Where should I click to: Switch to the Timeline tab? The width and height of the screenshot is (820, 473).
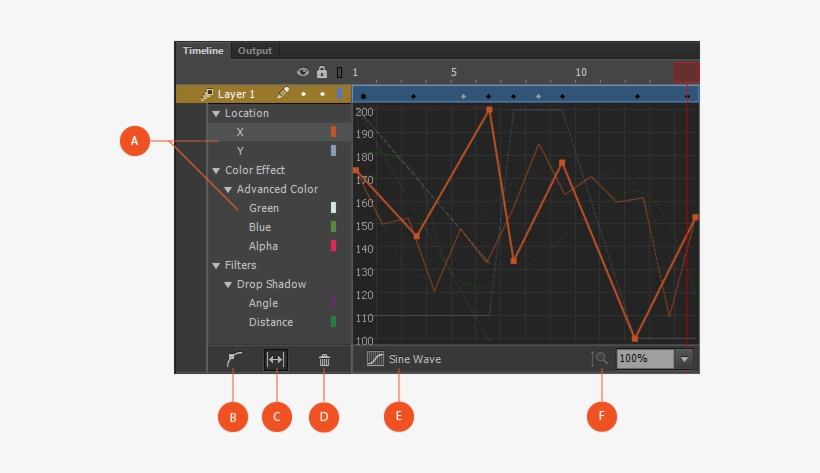coord(203,51)
